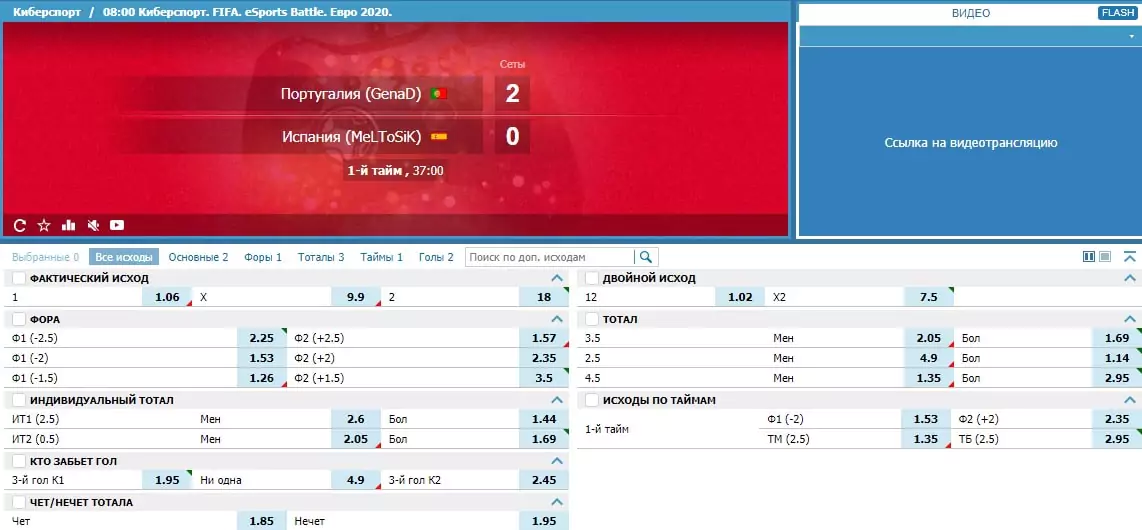Bet Ни одна at 4.9
This screenshot has height=530, width=1142.
point(355,480)
